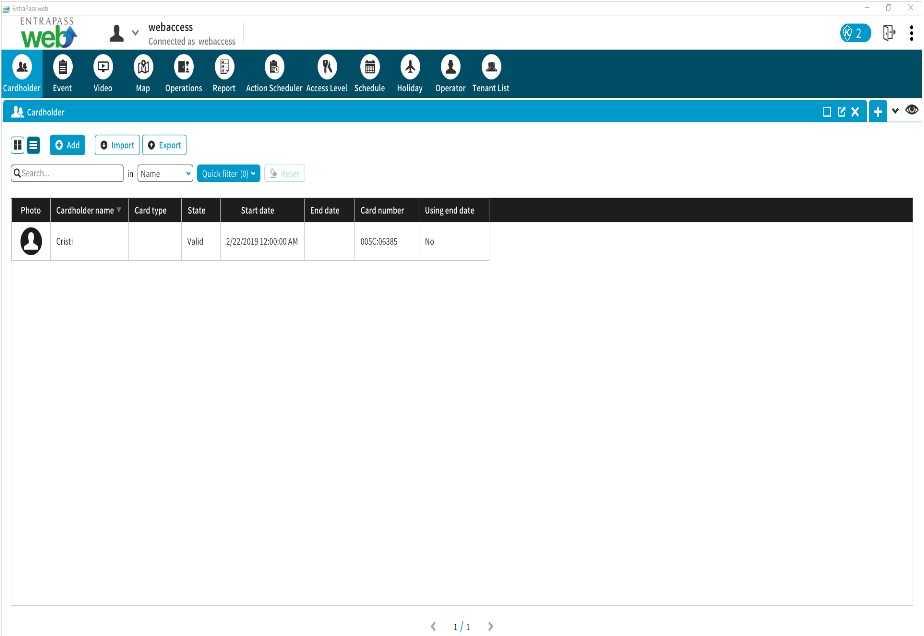Open the Video section

102,74
